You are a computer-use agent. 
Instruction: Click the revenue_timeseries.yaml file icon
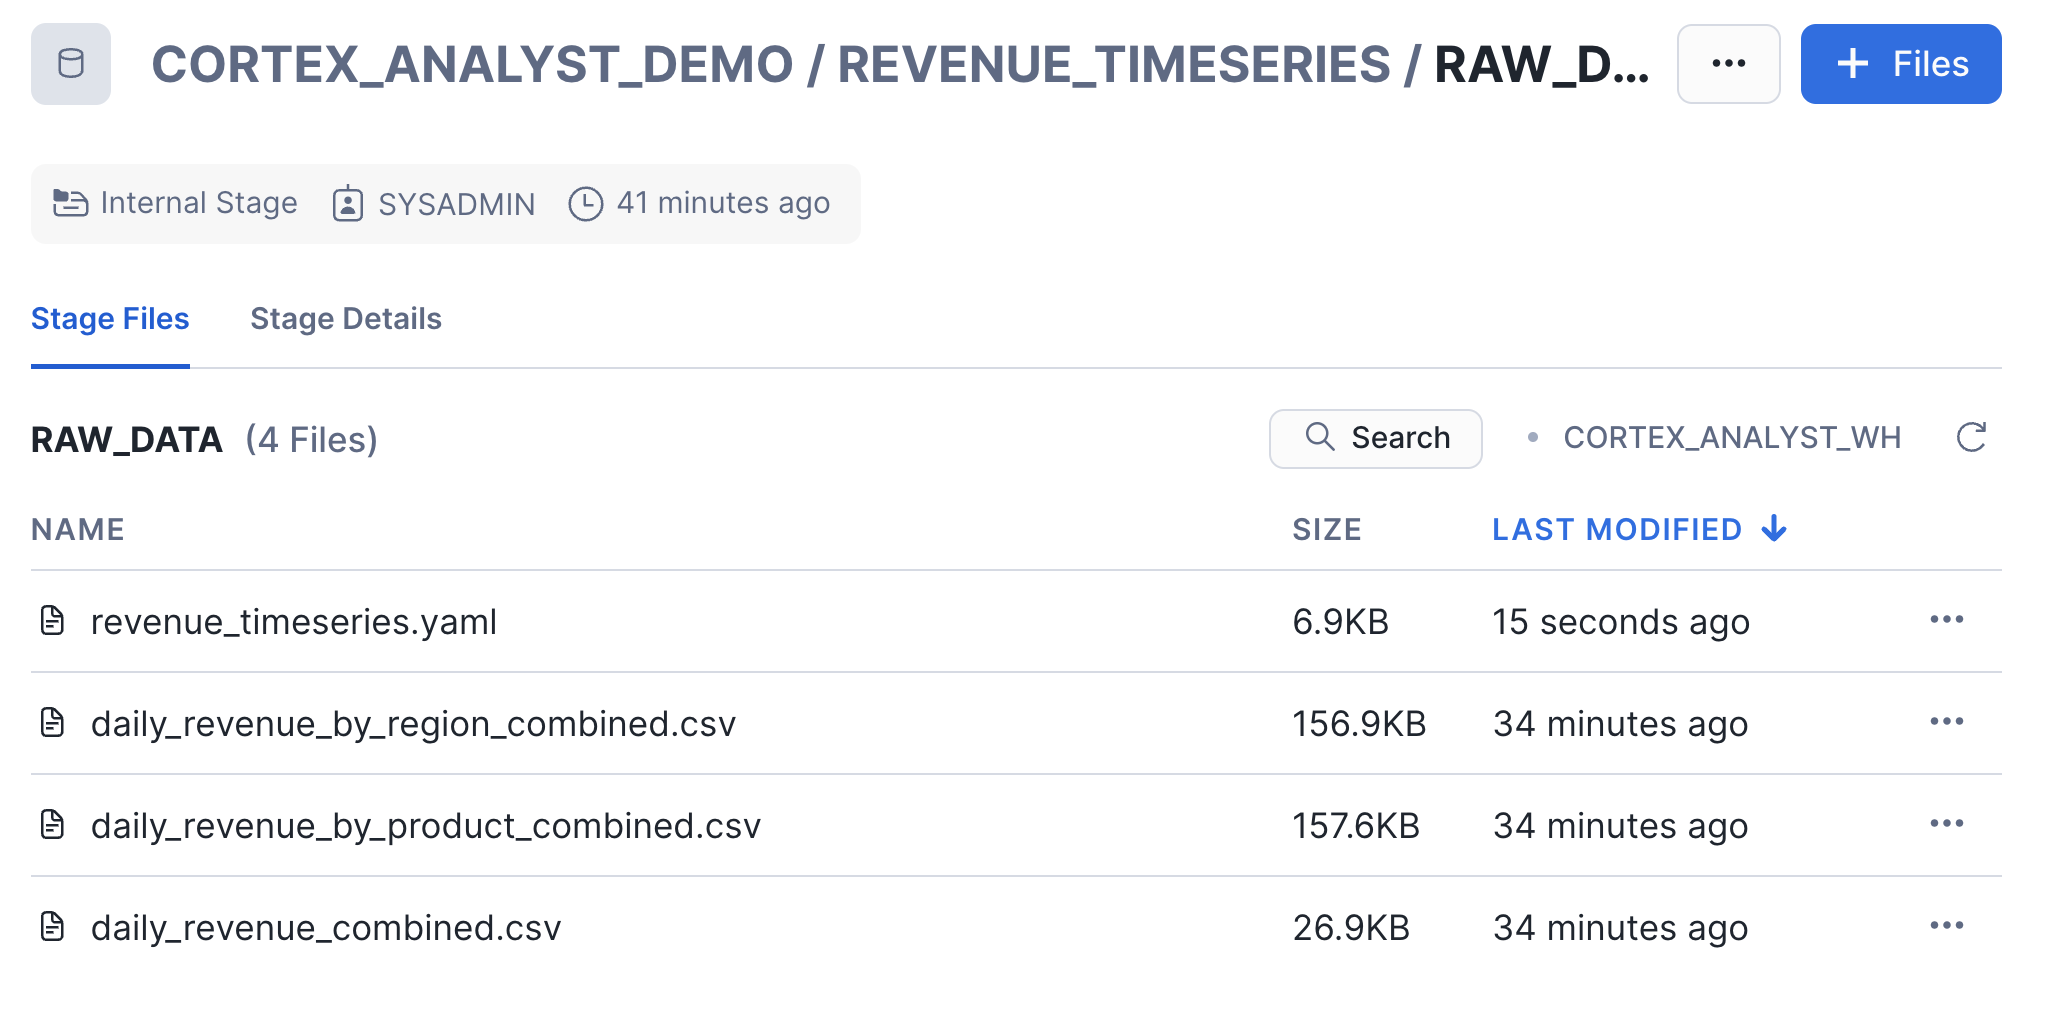[52, 621]
